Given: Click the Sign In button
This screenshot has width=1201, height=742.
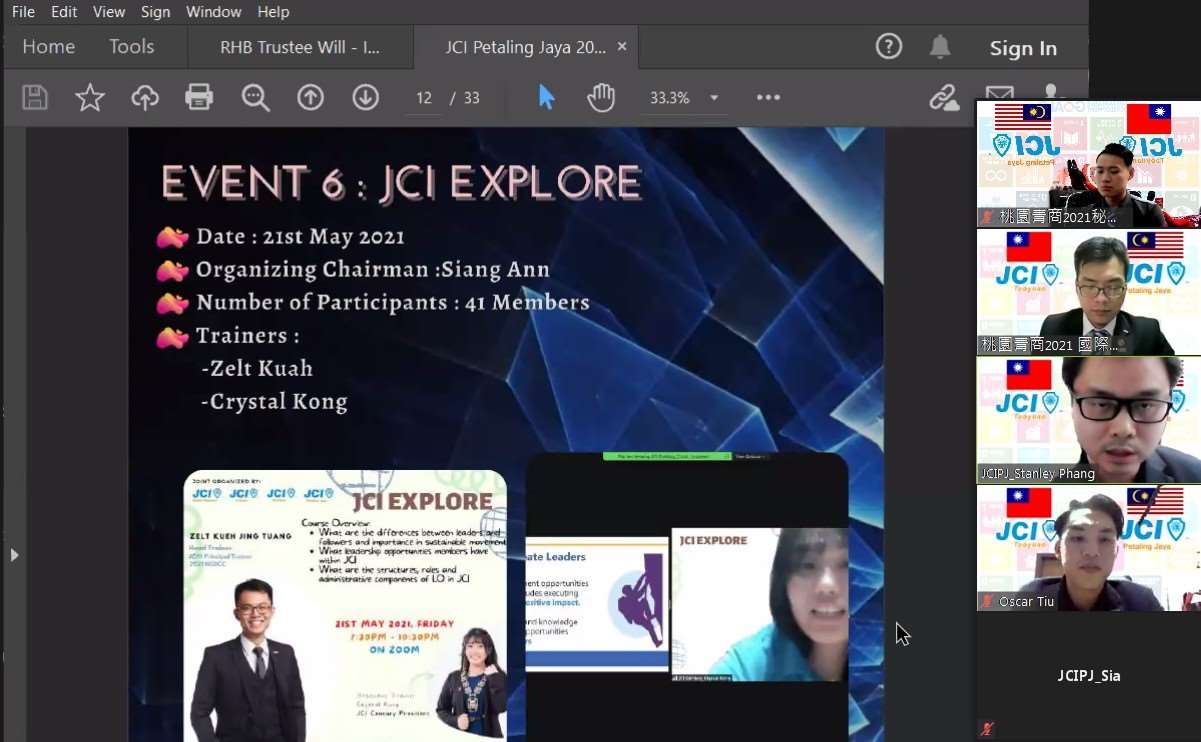Looking at the screenshot, I should [x=1023, y=48].
